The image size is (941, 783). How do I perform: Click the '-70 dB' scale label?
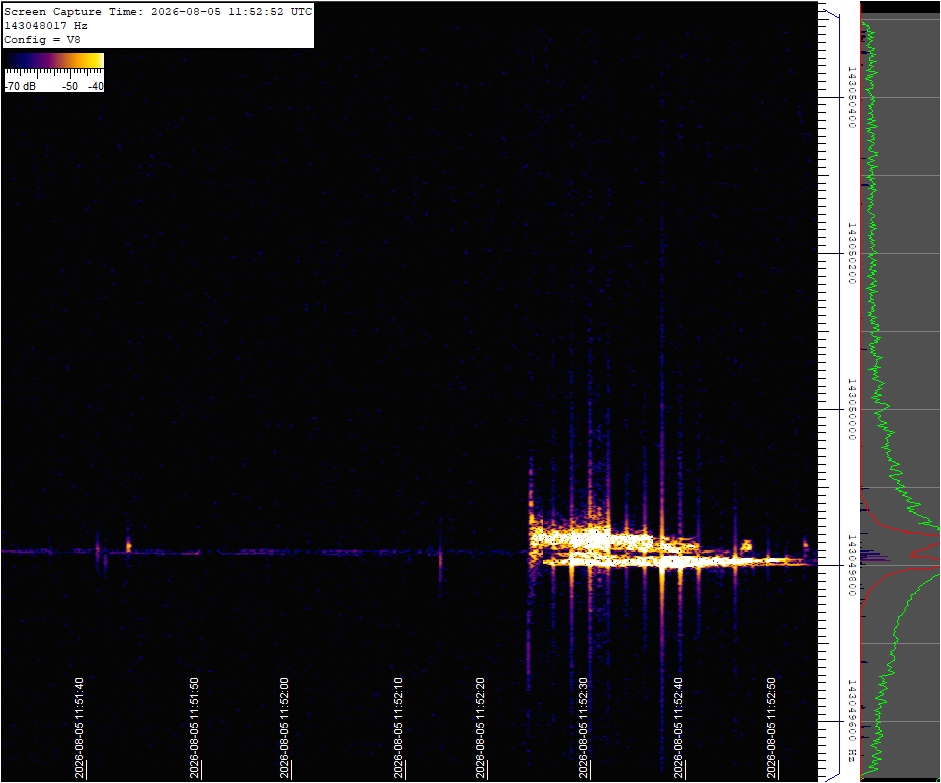point(20,86)
